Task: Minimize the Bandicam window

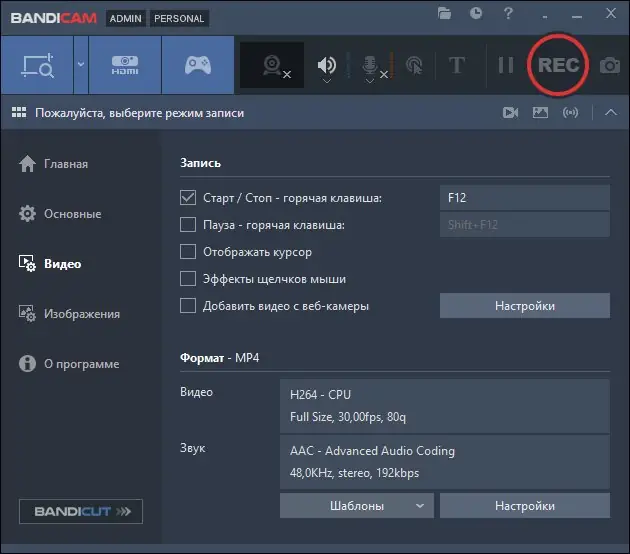Action: point(577,16)
